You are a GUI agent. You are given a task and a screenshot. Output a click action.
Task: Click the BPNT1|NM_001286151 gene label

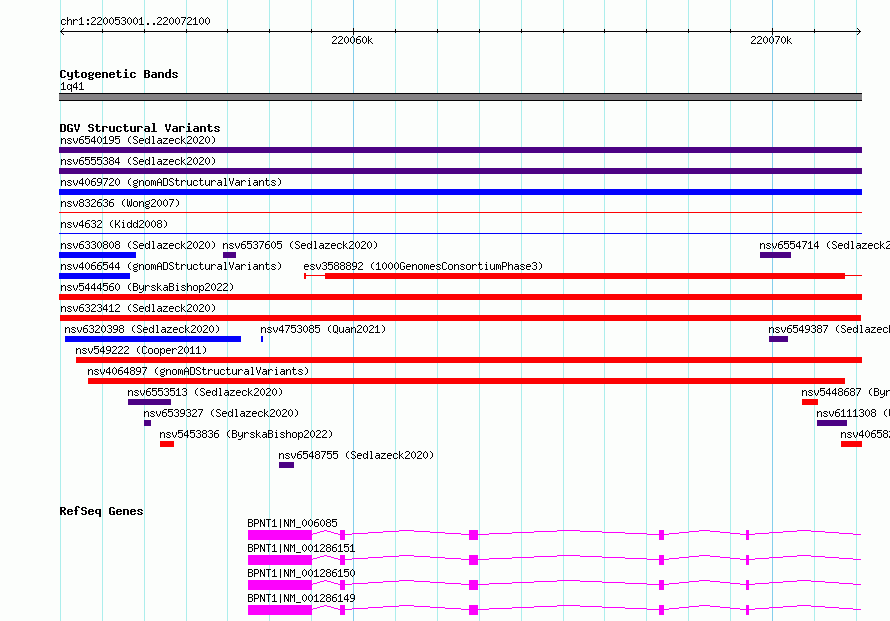tap(301, 548)
